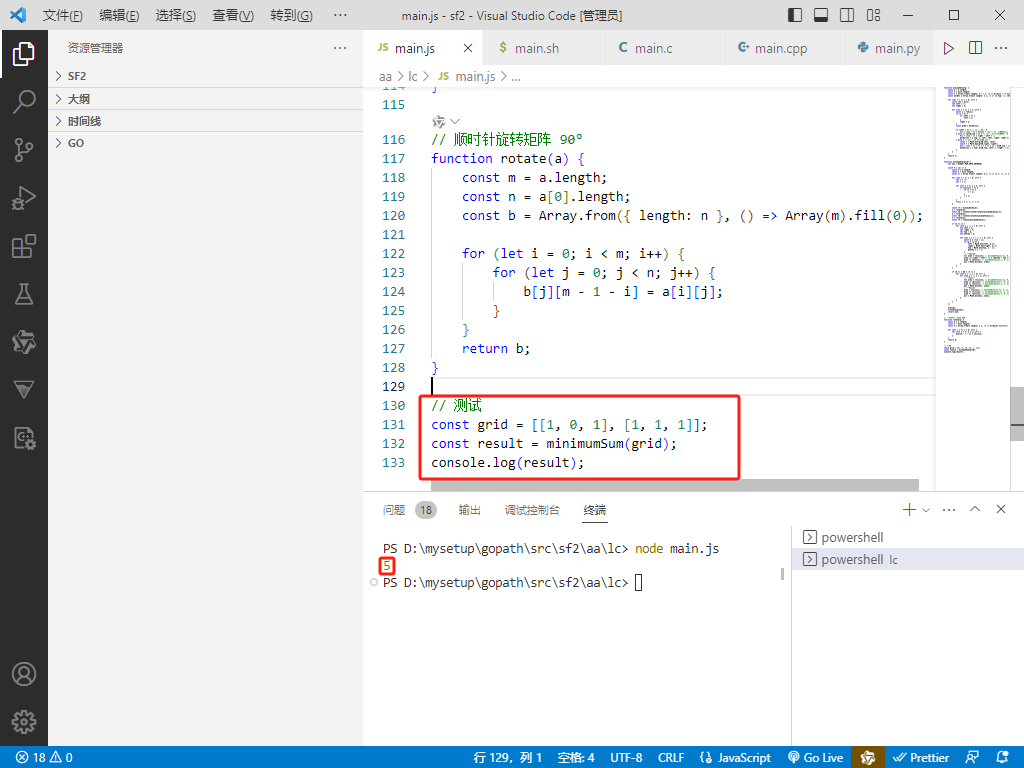This screenshot has width=1024, height=768.
Task: Toggle the bottom panel layout icon
Action: pyautogui.click(x=821, y=15)
